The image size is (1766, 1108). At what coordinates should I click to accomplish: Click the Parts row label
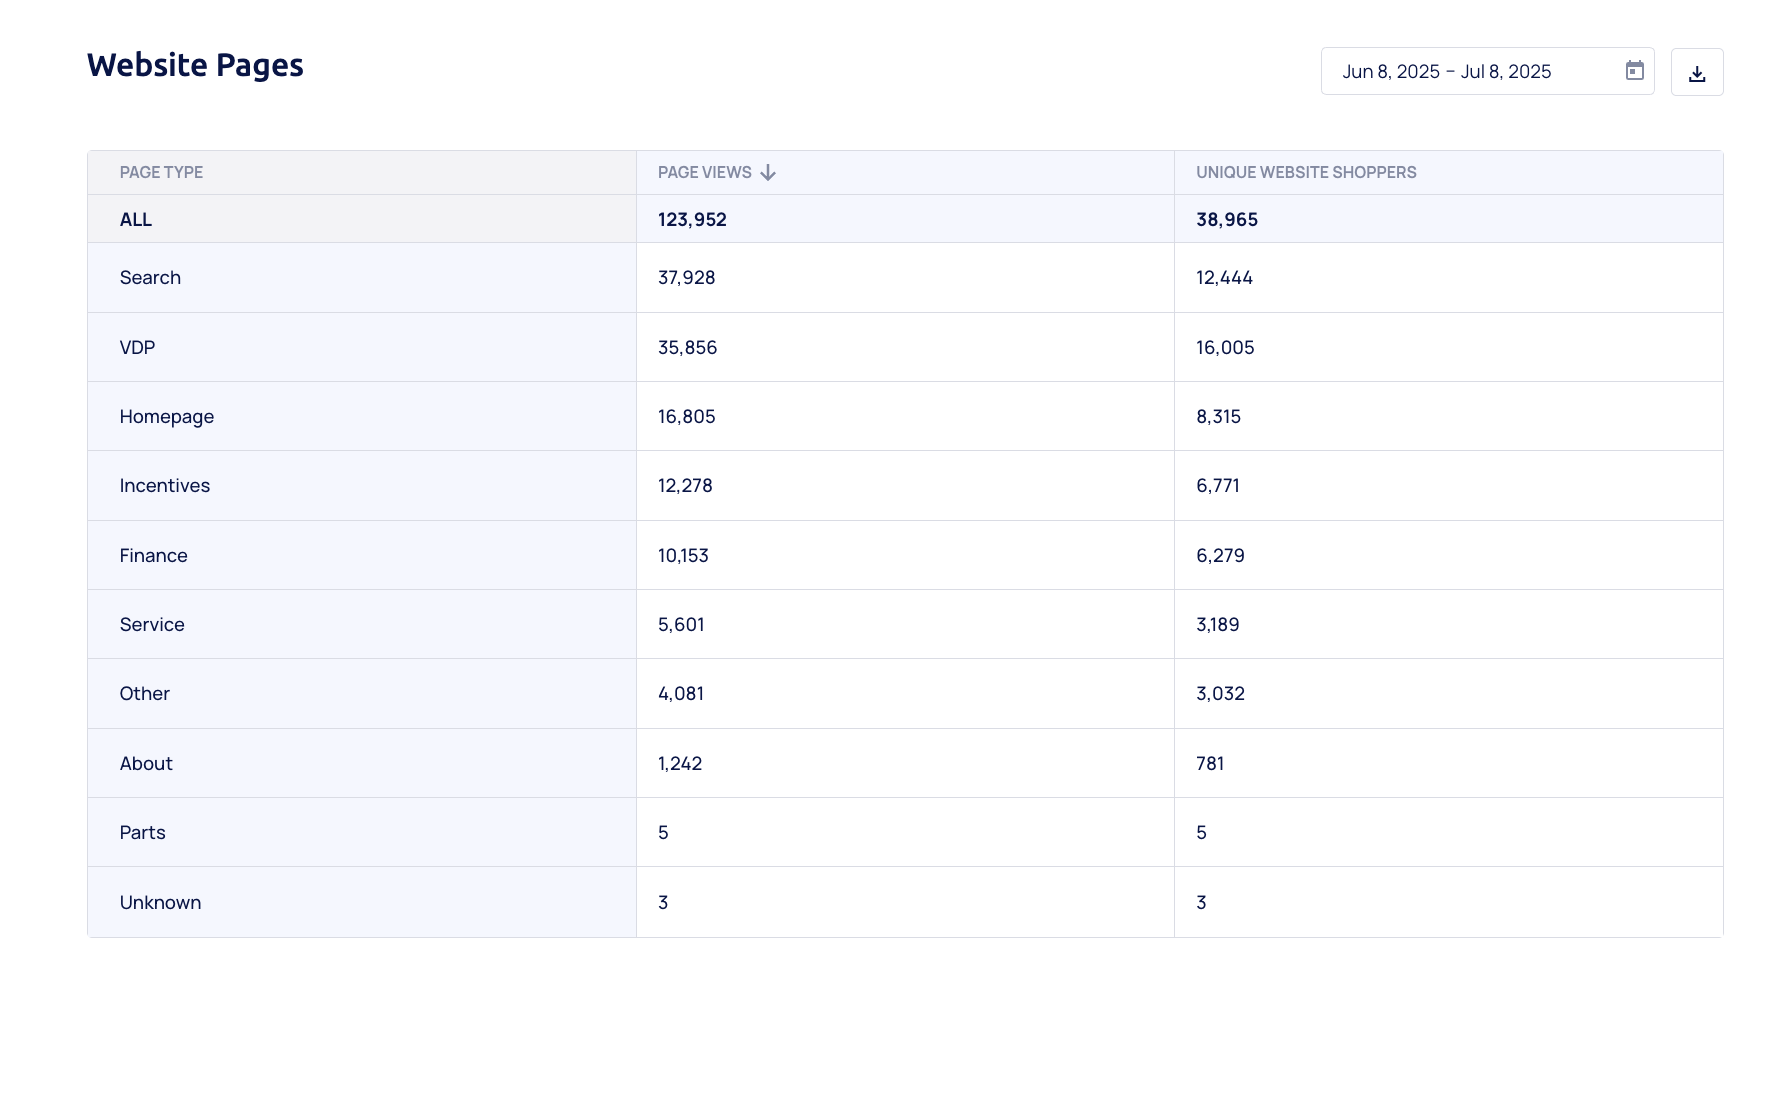pyautogui.click(x=142, y=833)
